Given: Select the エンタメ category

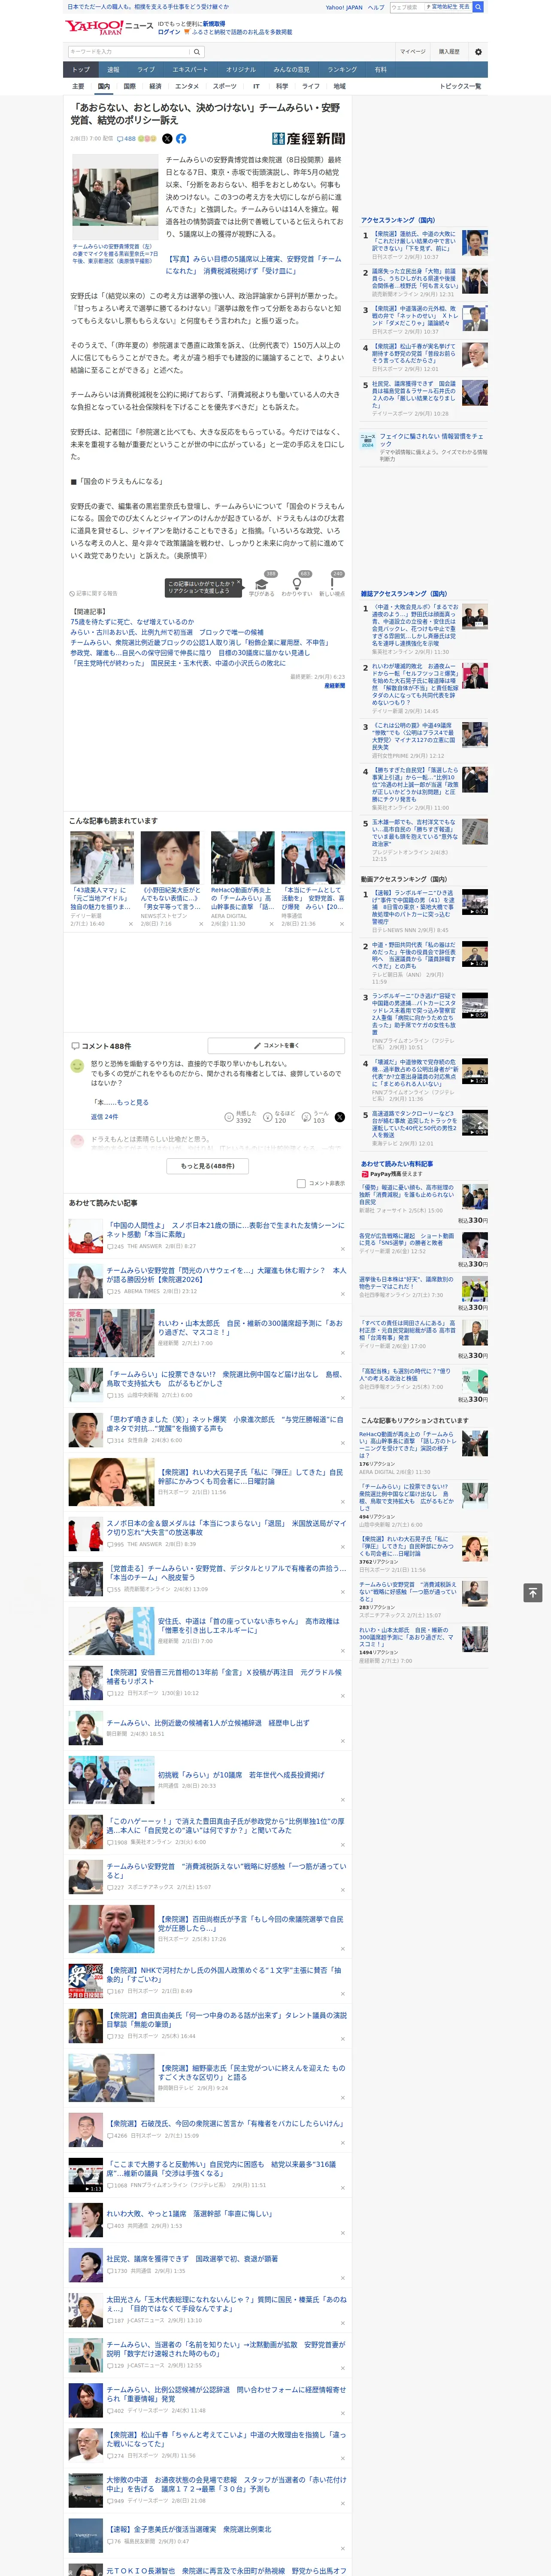Looking at the screenshot, I should (187, 86).
